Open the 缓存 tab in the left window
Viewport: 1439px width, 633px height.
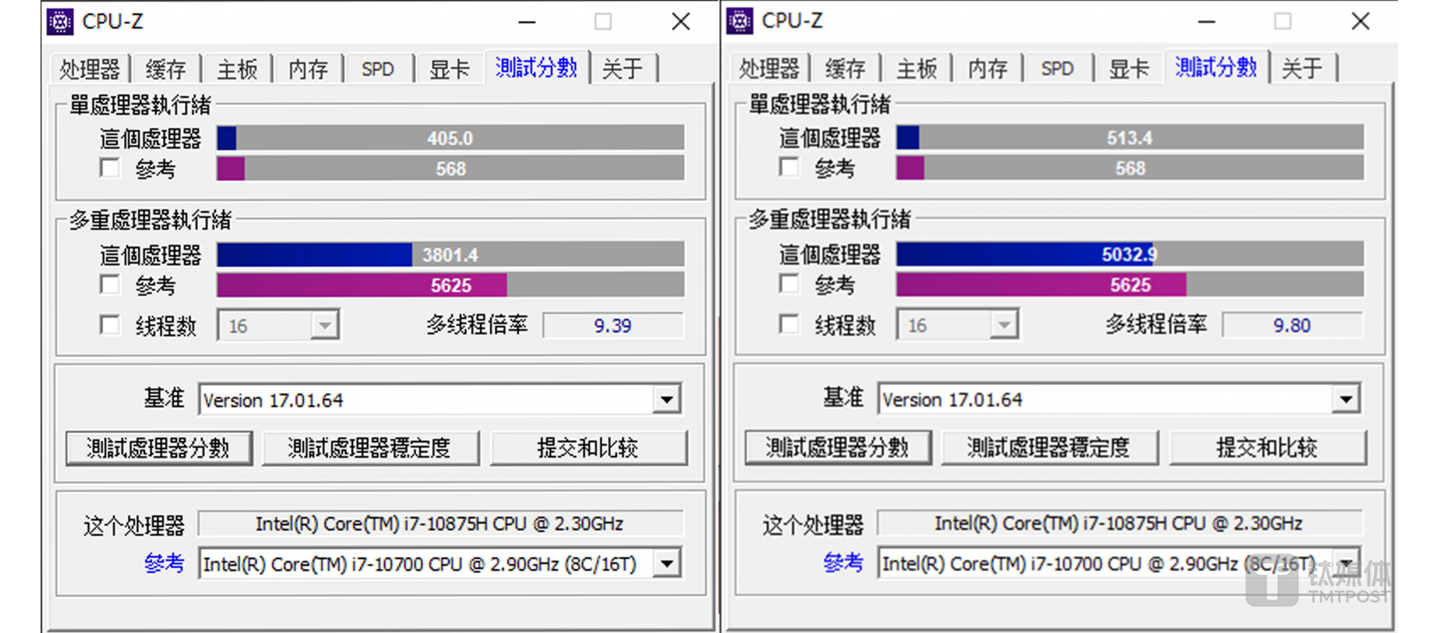coord(165,68)
